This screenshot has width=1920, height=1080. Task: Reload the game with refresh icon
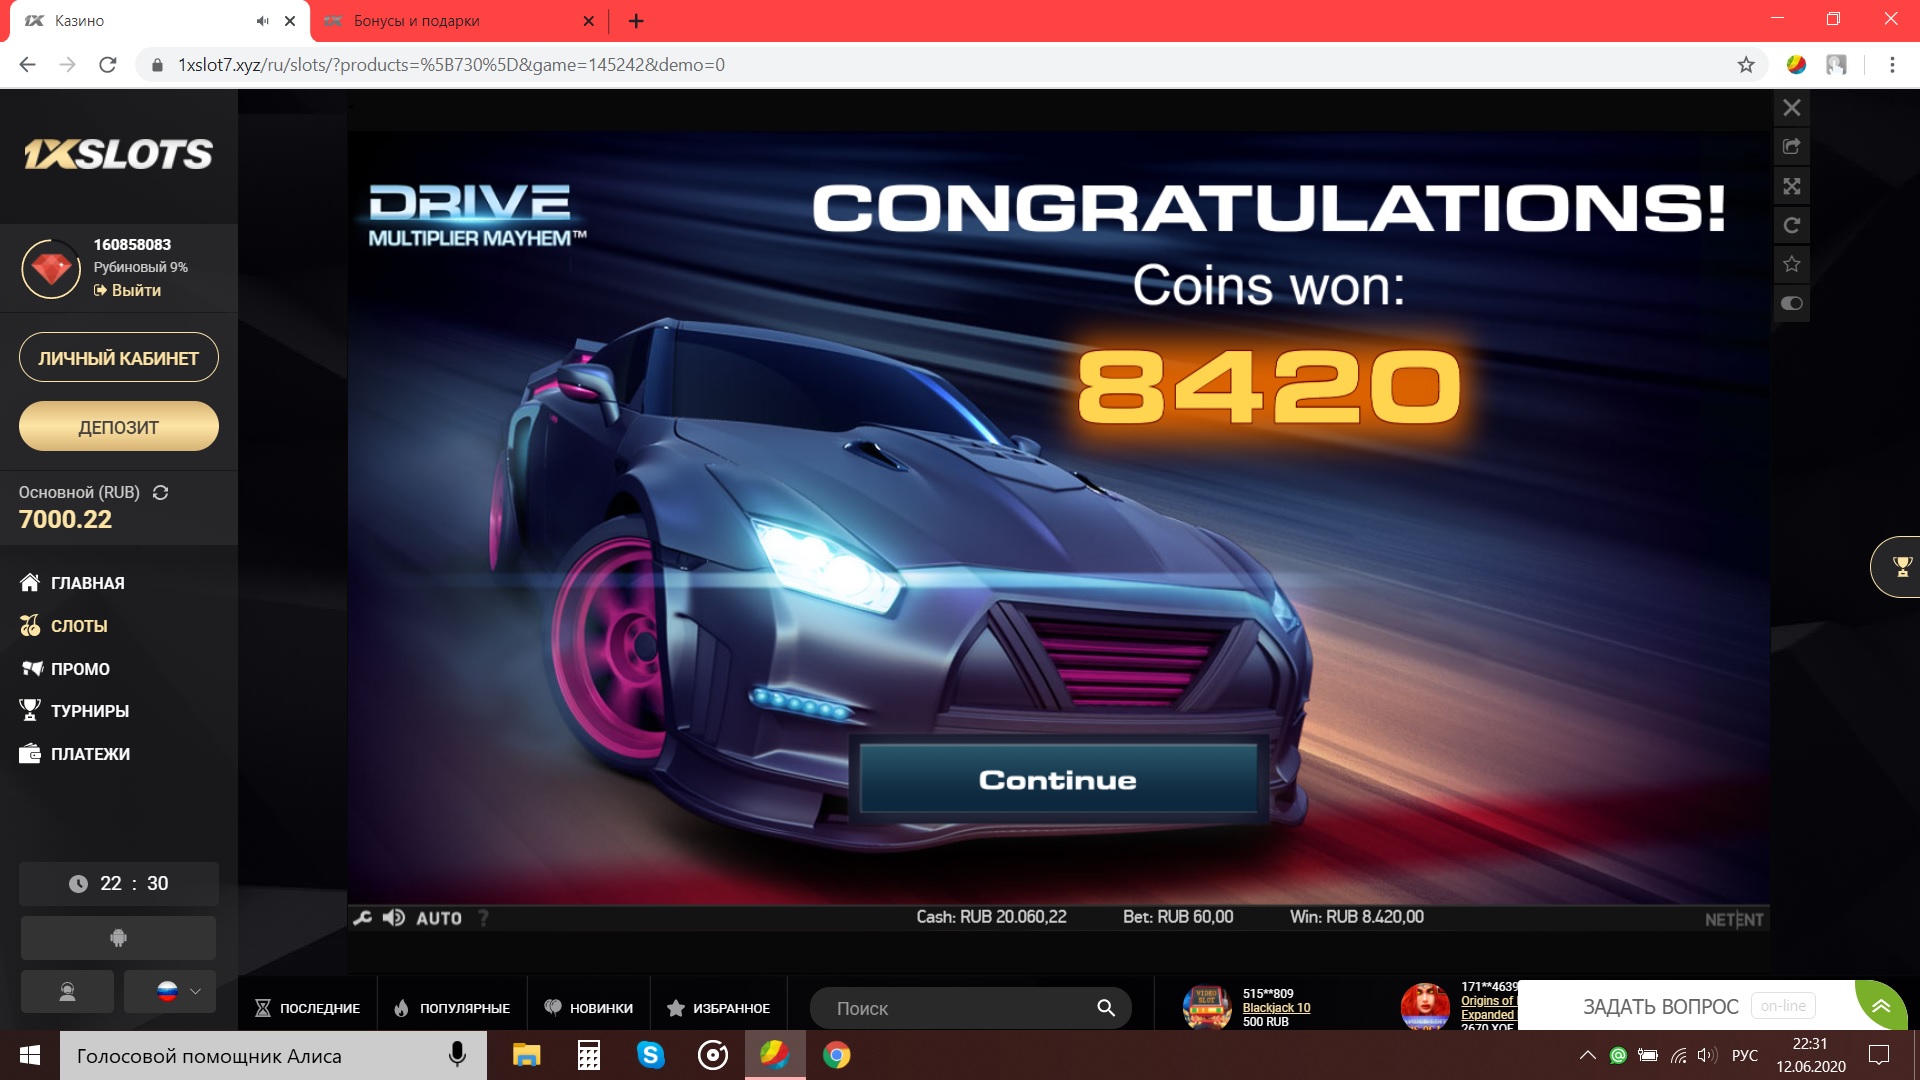(x=1792, y=225)
